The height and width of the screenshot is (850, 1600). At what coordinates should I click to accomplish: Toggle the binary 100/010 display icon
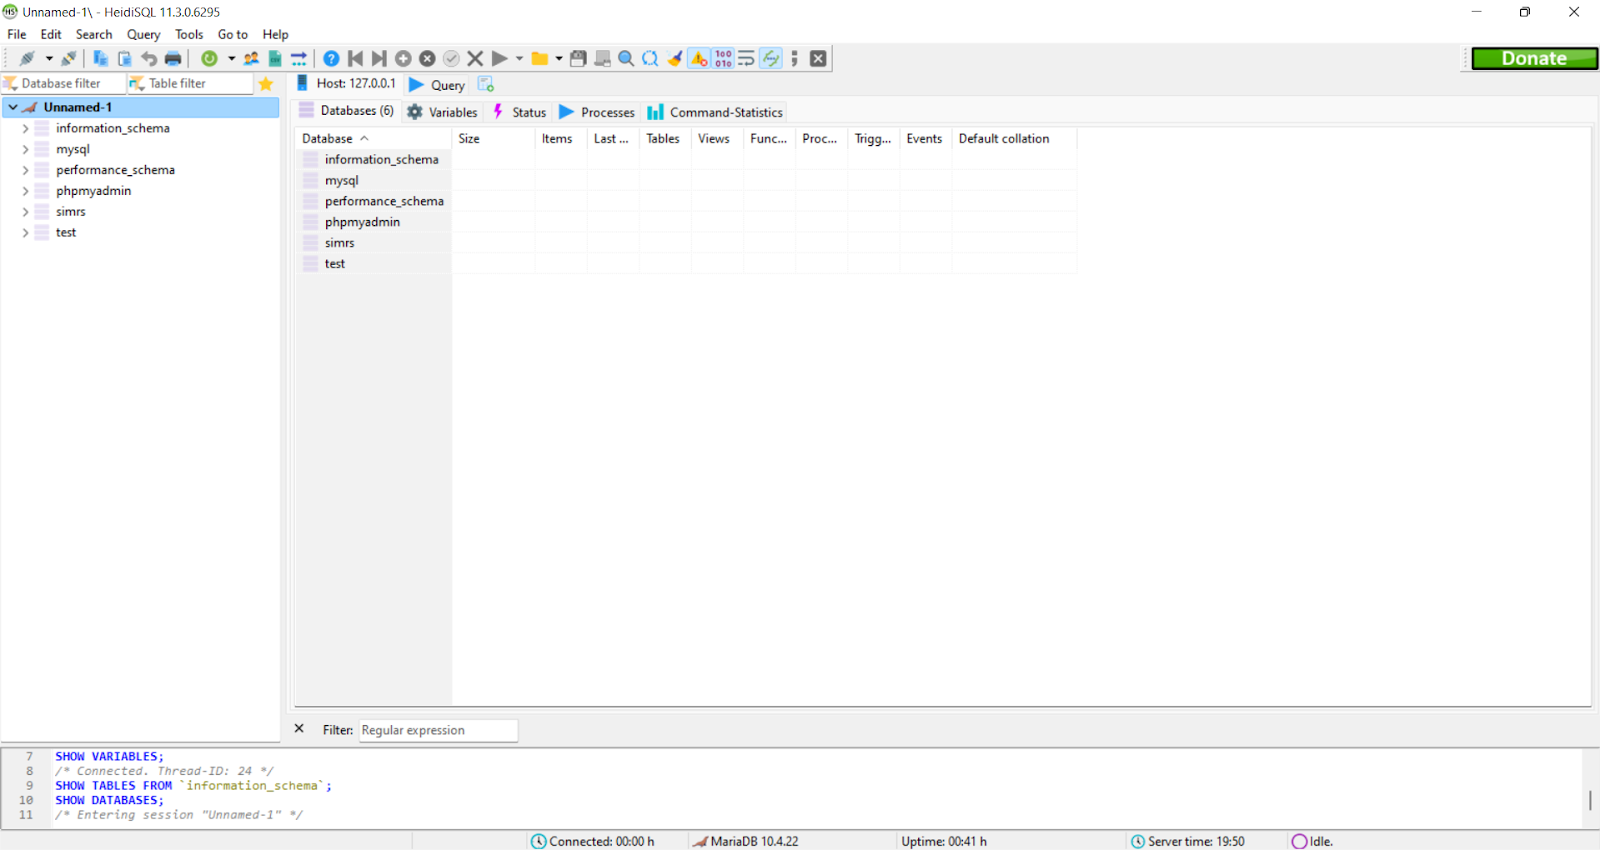coord(723,59)
